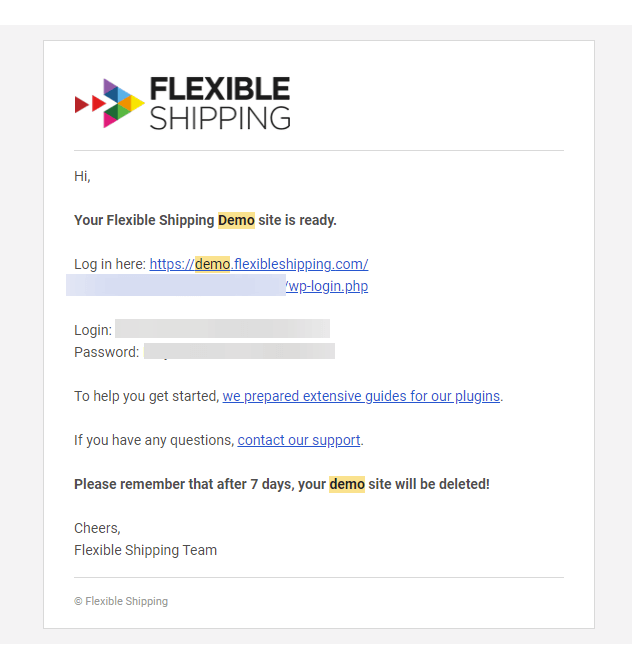Click the two red triangles in logo
632x670 pixels.
pos(90,104)
